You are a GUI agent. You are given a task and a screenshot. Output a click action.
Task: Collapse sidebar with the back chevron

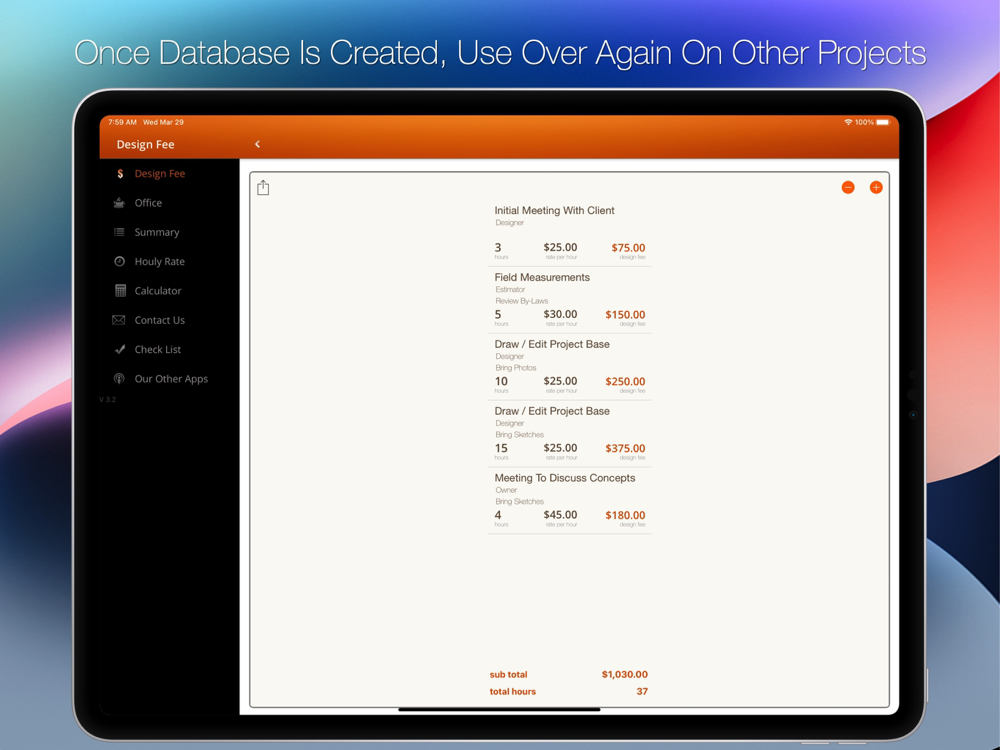click(258, 144)
